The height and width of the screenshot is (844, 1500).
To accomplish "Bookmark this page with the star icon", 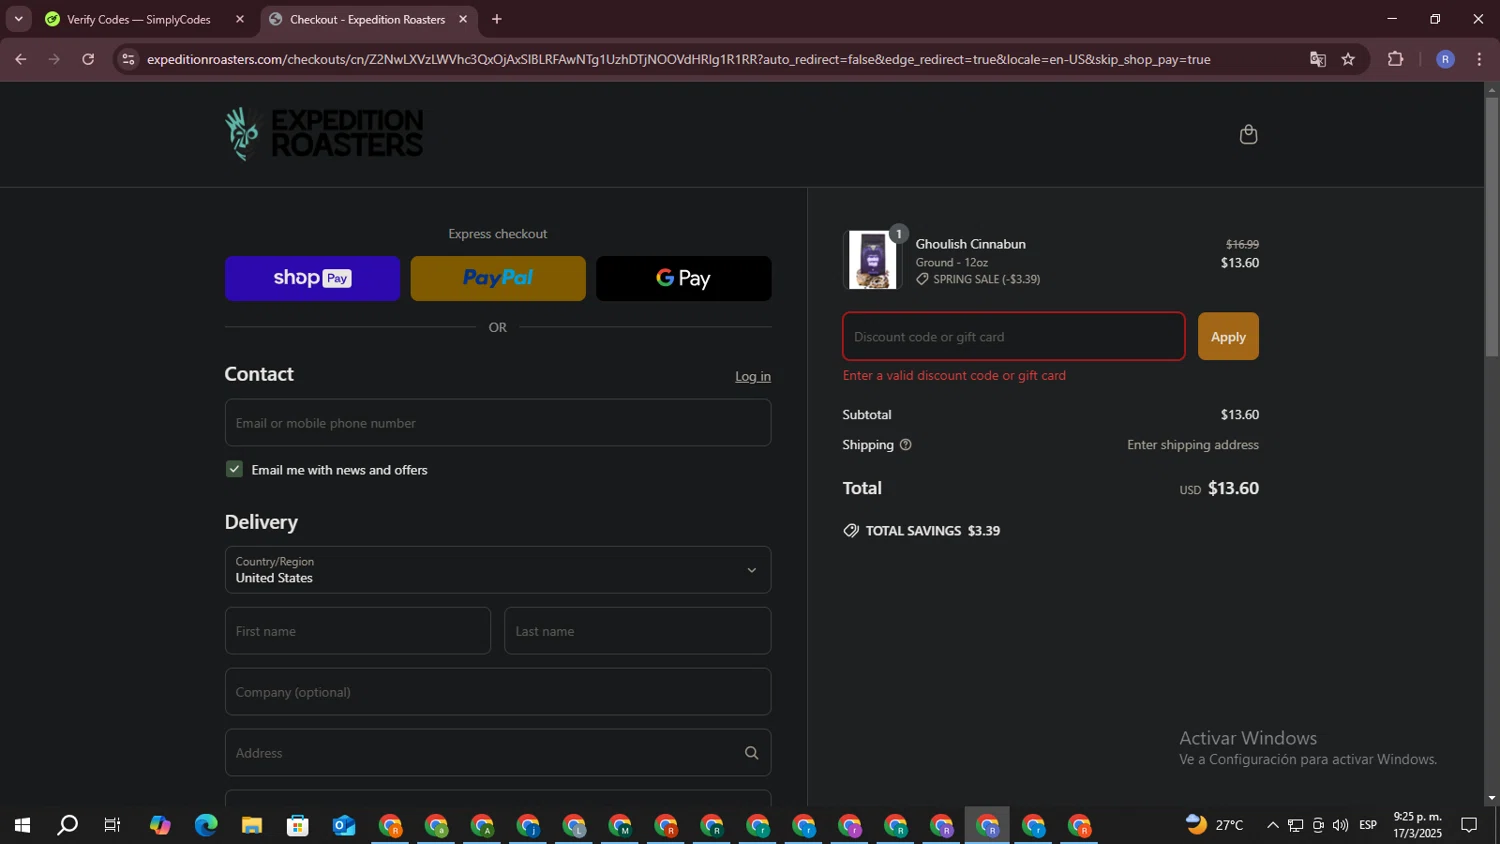I will tap(1348, 59).
